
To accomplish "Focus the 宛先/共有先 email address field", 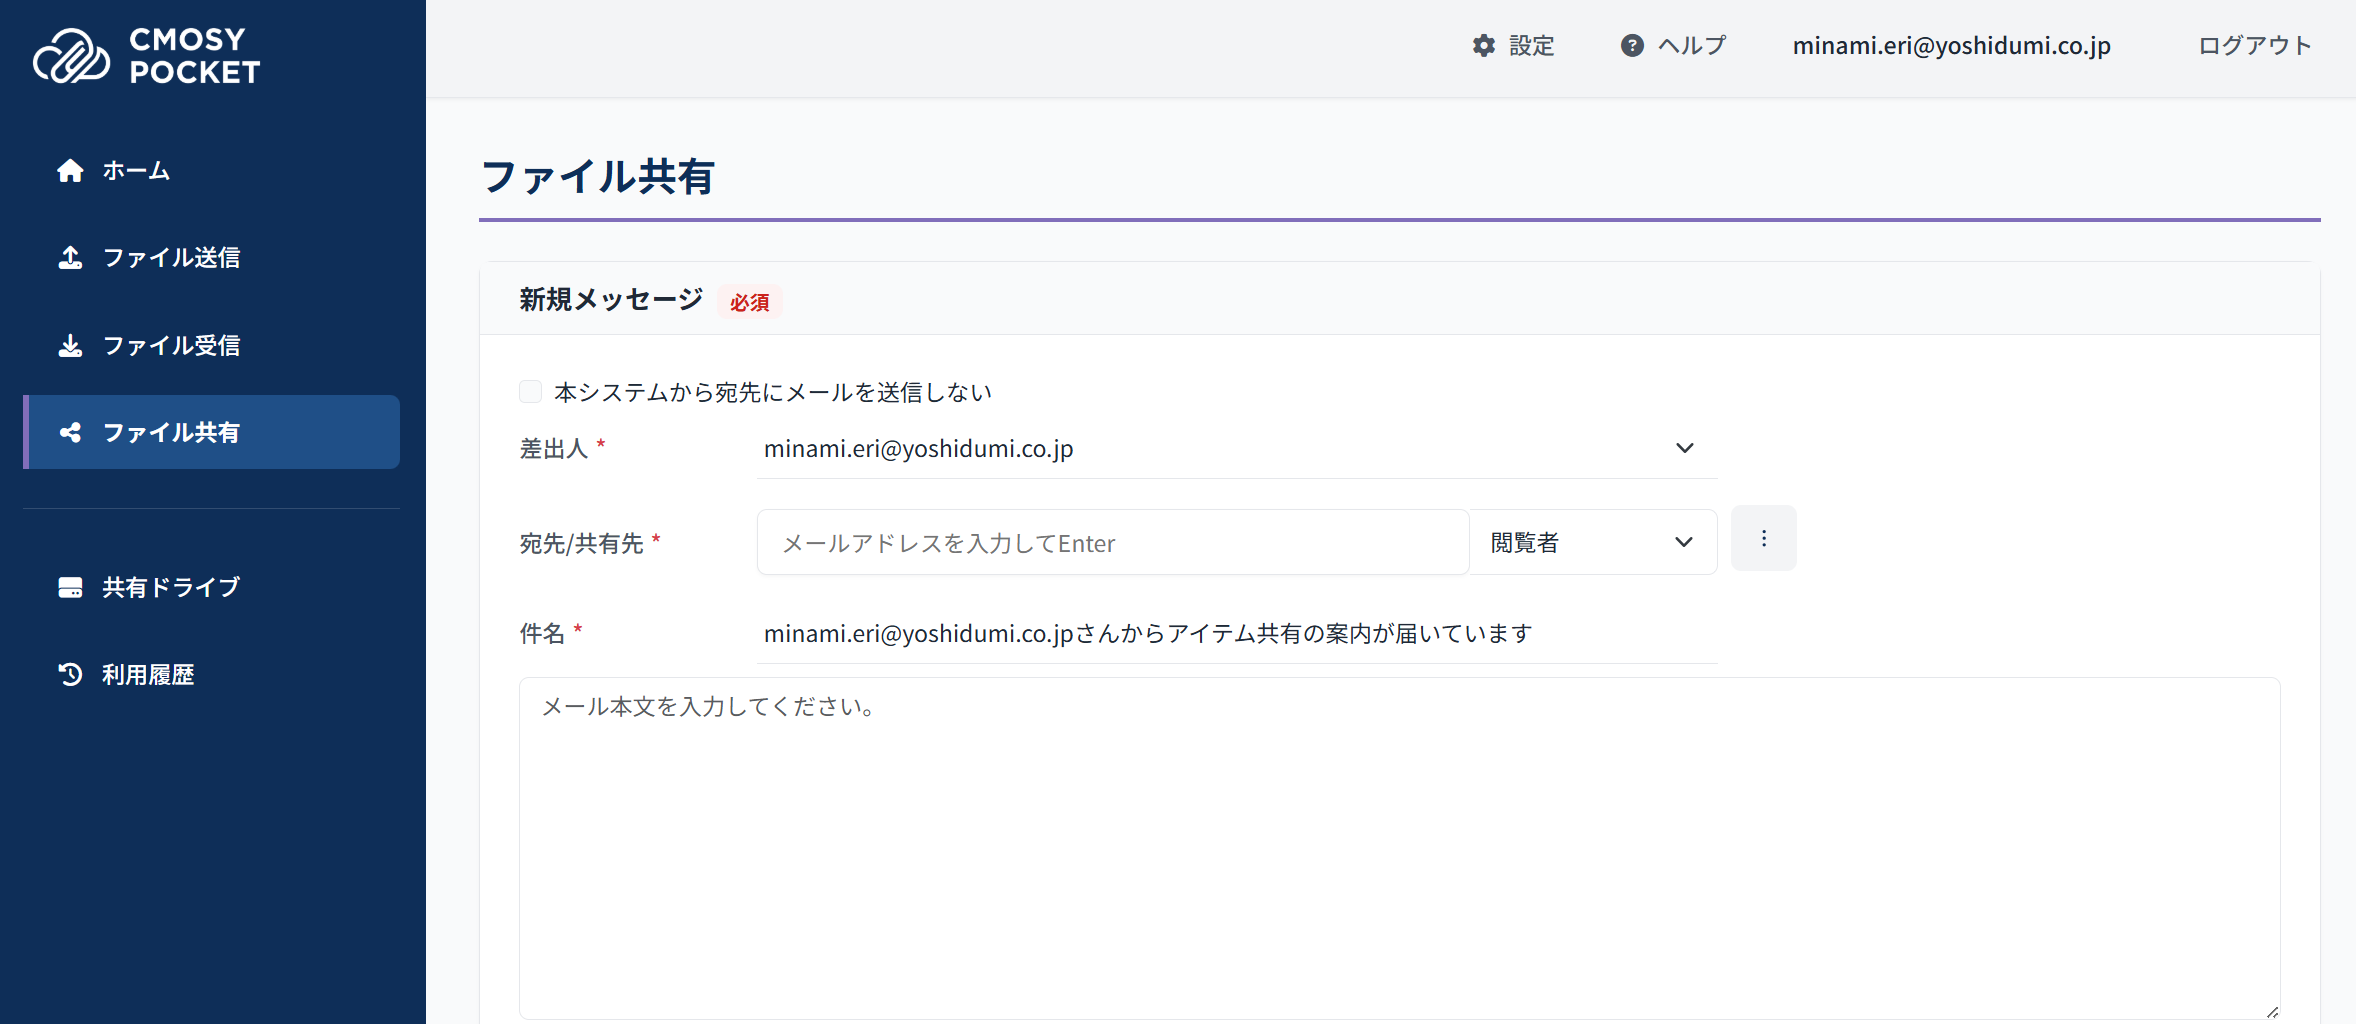I will click(1112, 543).
